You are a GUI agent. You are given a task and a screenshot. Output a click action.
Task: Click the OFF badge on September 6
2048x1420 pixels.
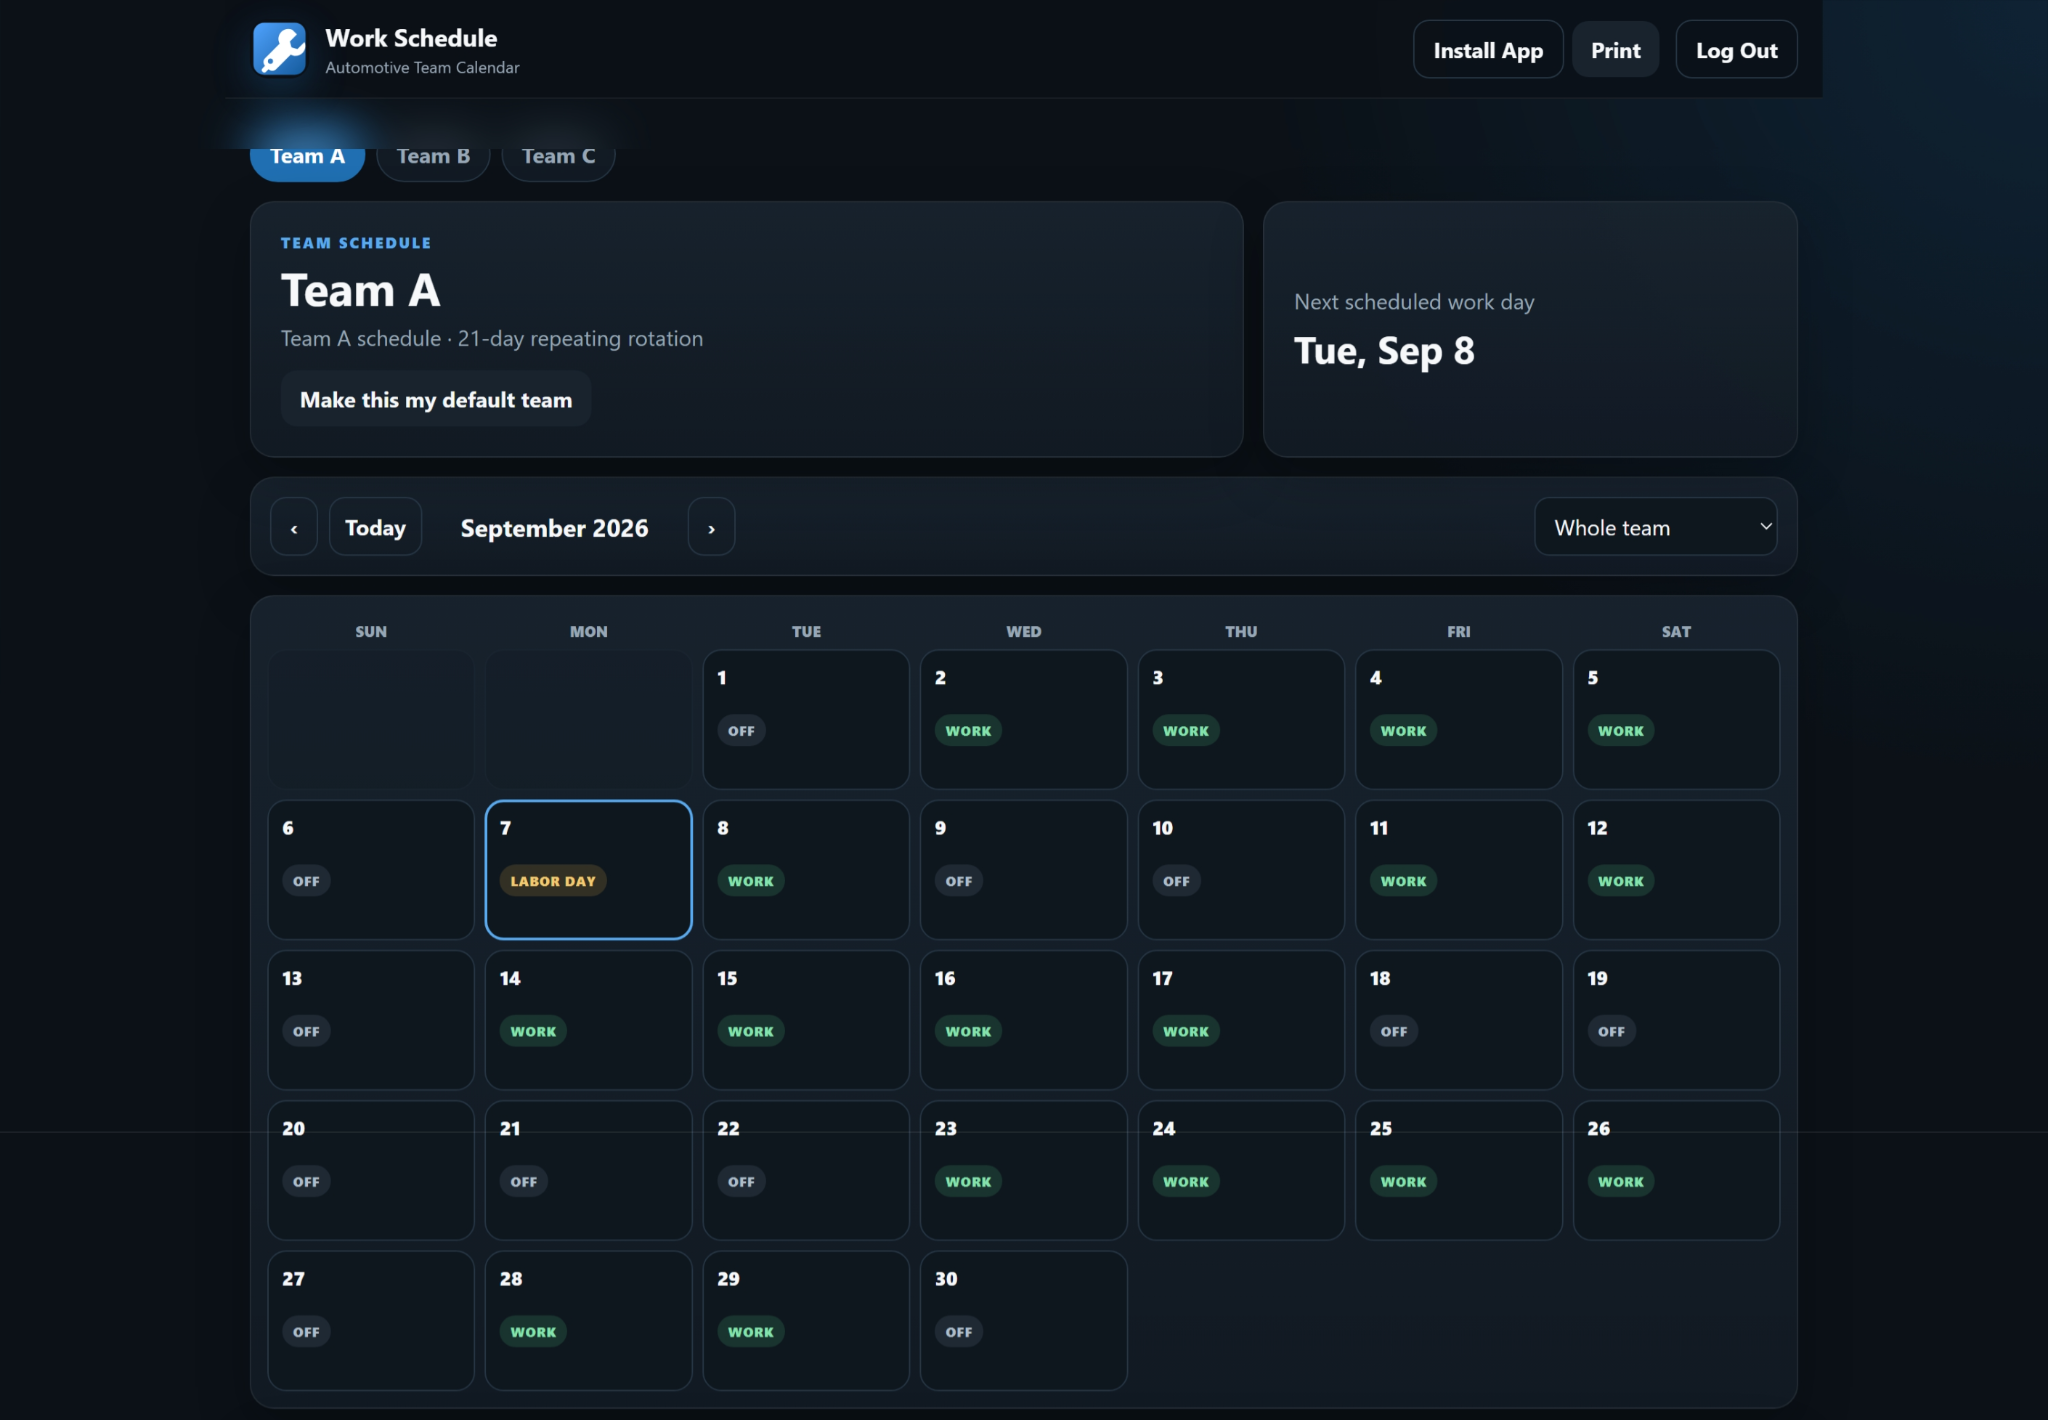[306, 881]
